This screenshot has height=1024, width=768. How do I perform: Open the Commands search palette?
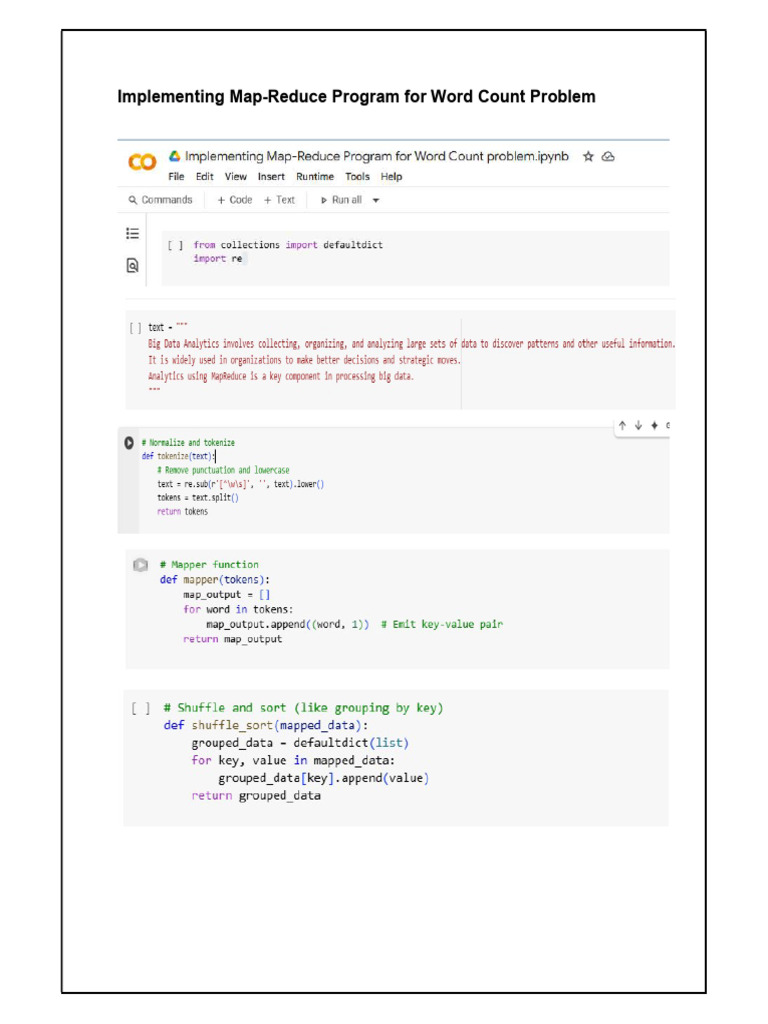[x=160, y=200]
